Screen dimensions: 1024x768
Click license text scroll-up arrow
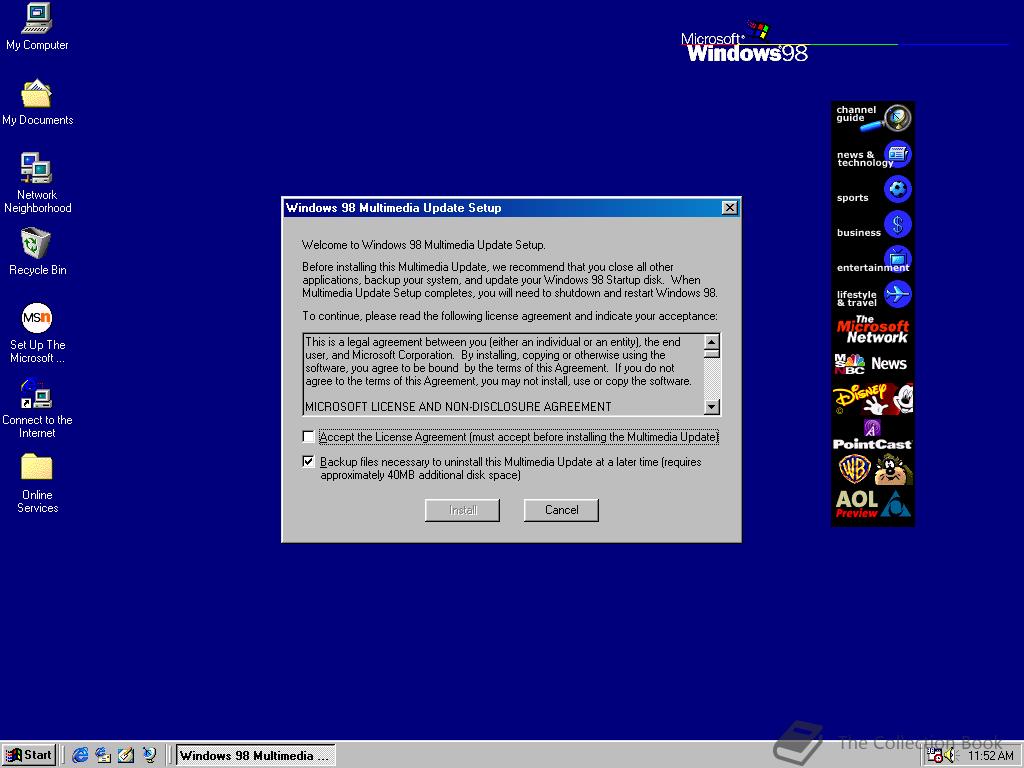tap(712, 342)
